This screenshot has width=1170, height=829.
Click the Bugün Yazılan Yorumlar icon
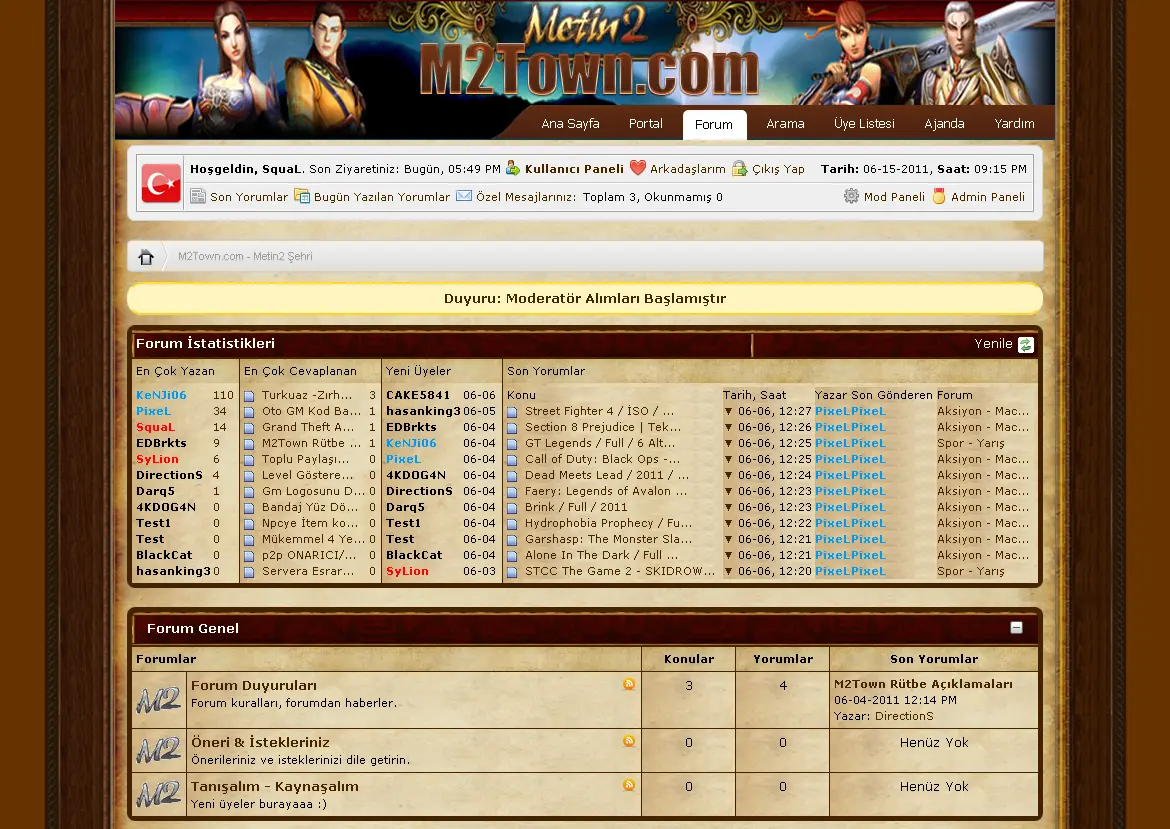(301, 196)
